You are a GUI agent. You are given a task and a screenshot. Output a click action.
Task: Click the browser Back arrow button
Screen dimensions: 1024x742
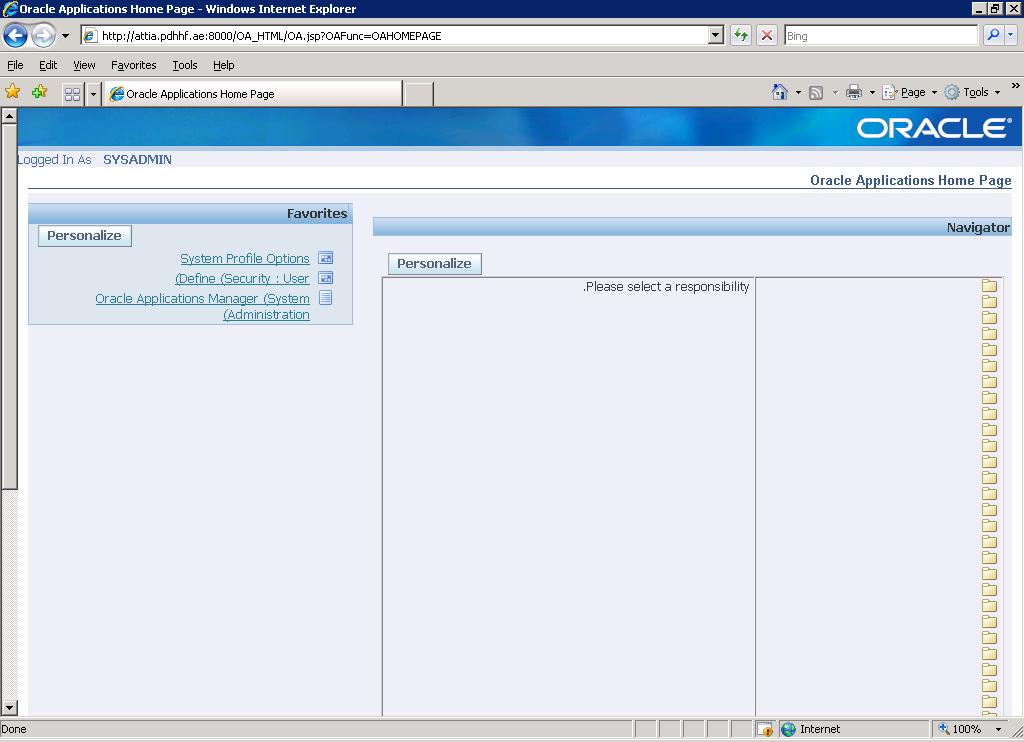point(15,36)
